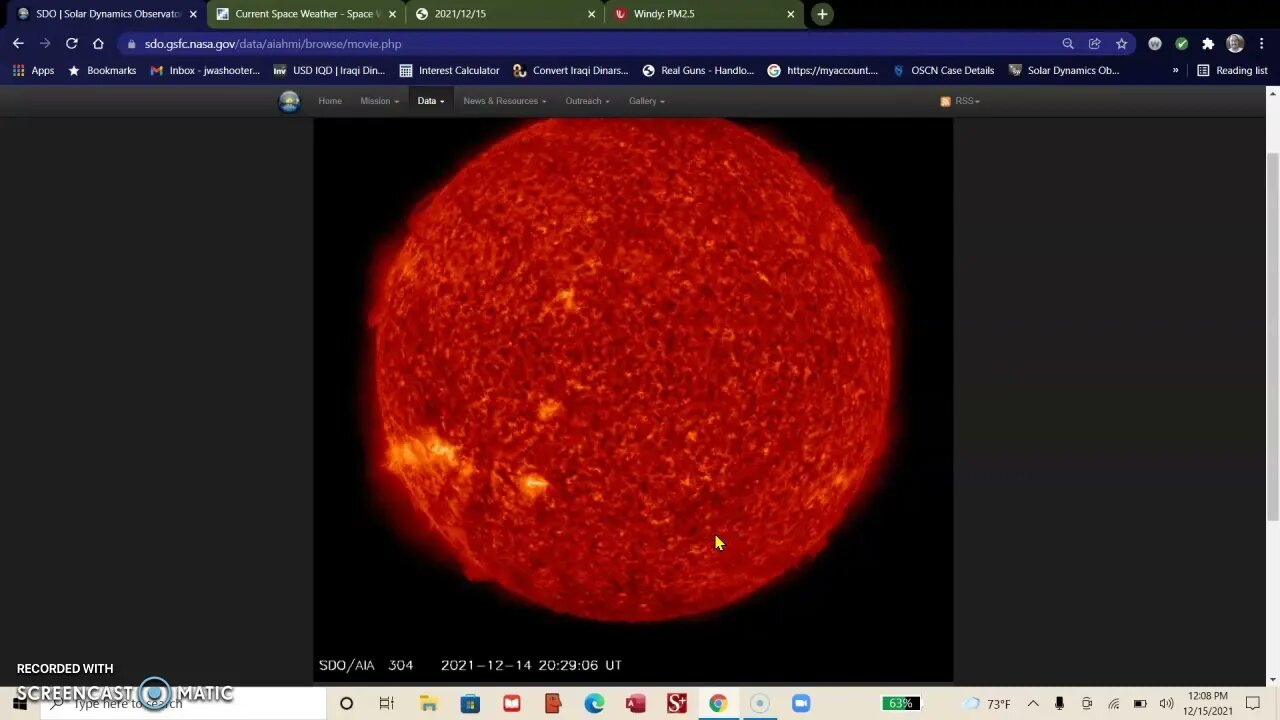This screenshot has height=720, width=1280.
Task: Open the Reading list panel
Action: 1232,71
